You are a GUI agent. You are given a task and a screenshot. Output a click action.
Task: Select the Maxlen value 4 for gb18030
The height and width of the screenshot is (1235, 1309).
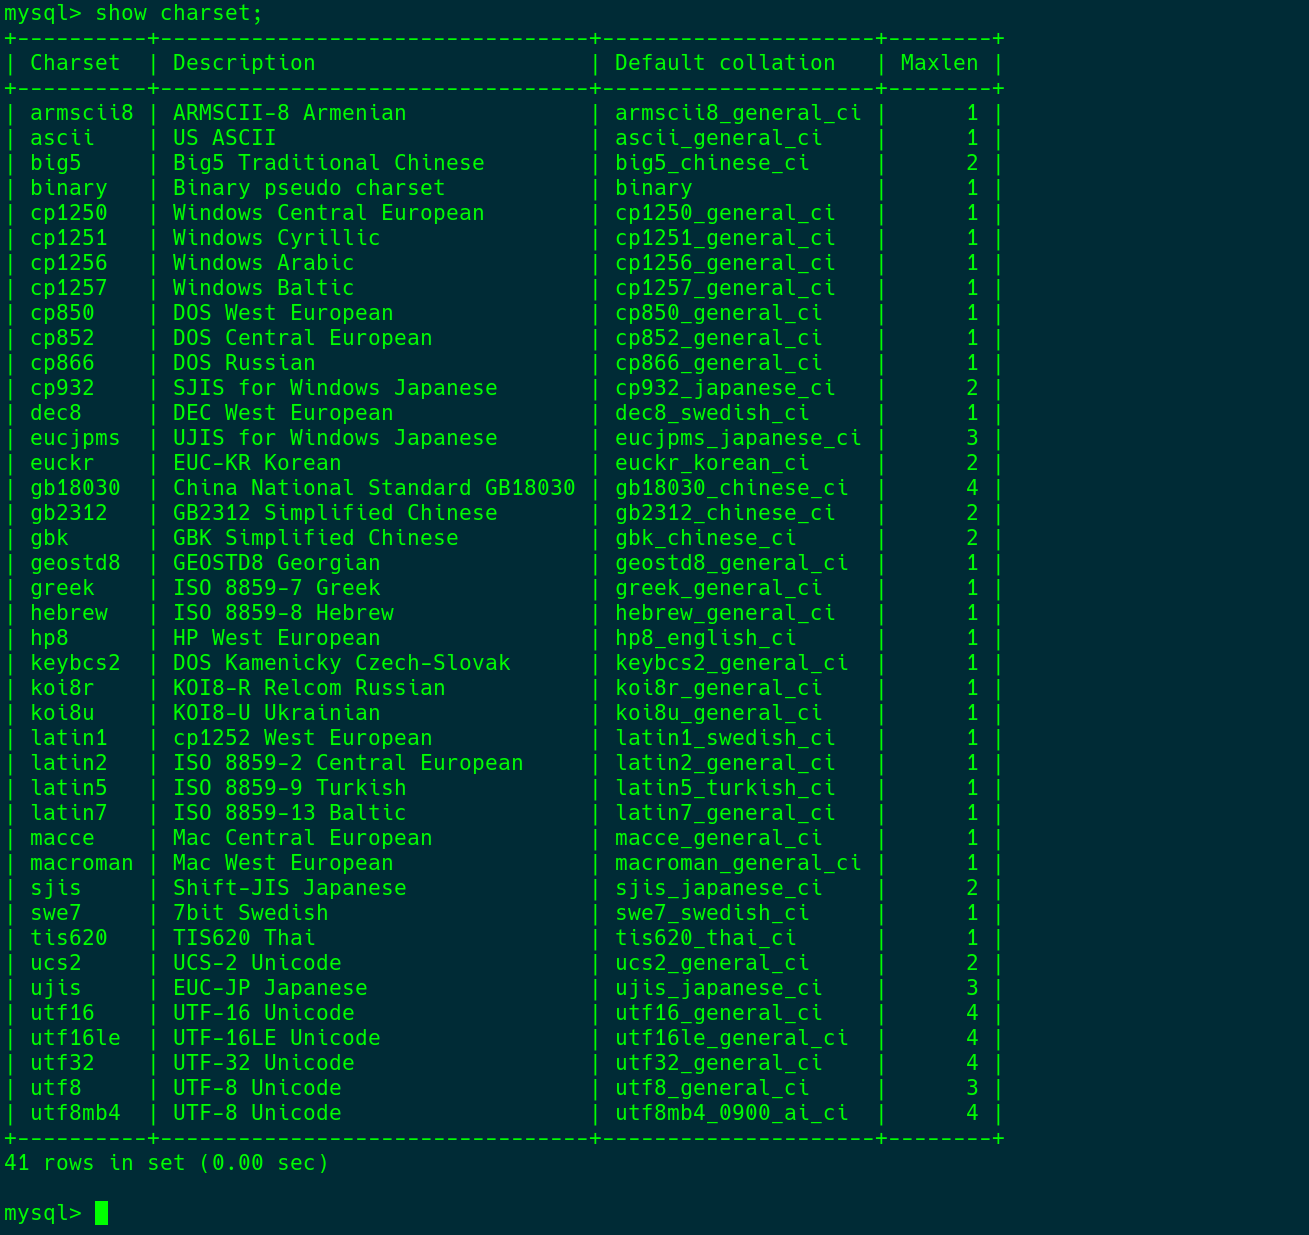(971, 487)
